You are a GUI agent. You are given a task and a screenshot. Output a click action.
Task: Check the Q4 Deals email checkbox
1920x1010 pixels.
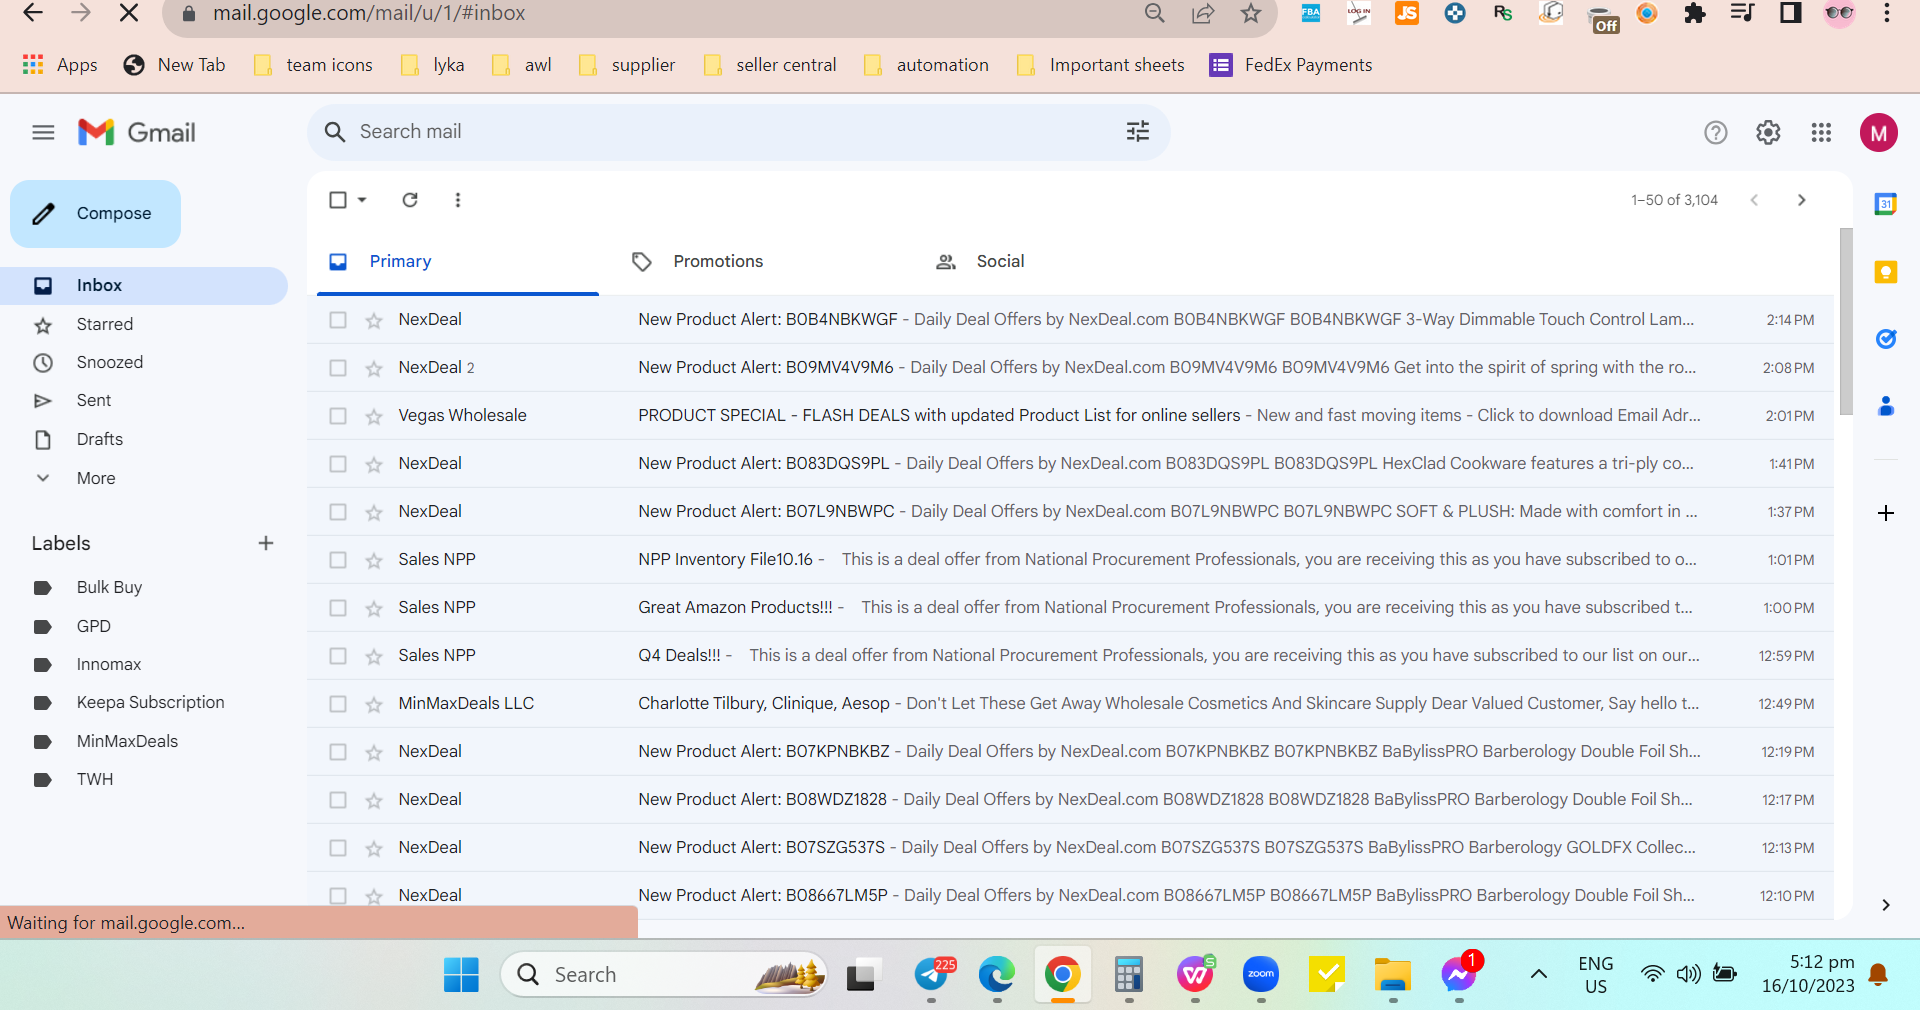point(338,656)
